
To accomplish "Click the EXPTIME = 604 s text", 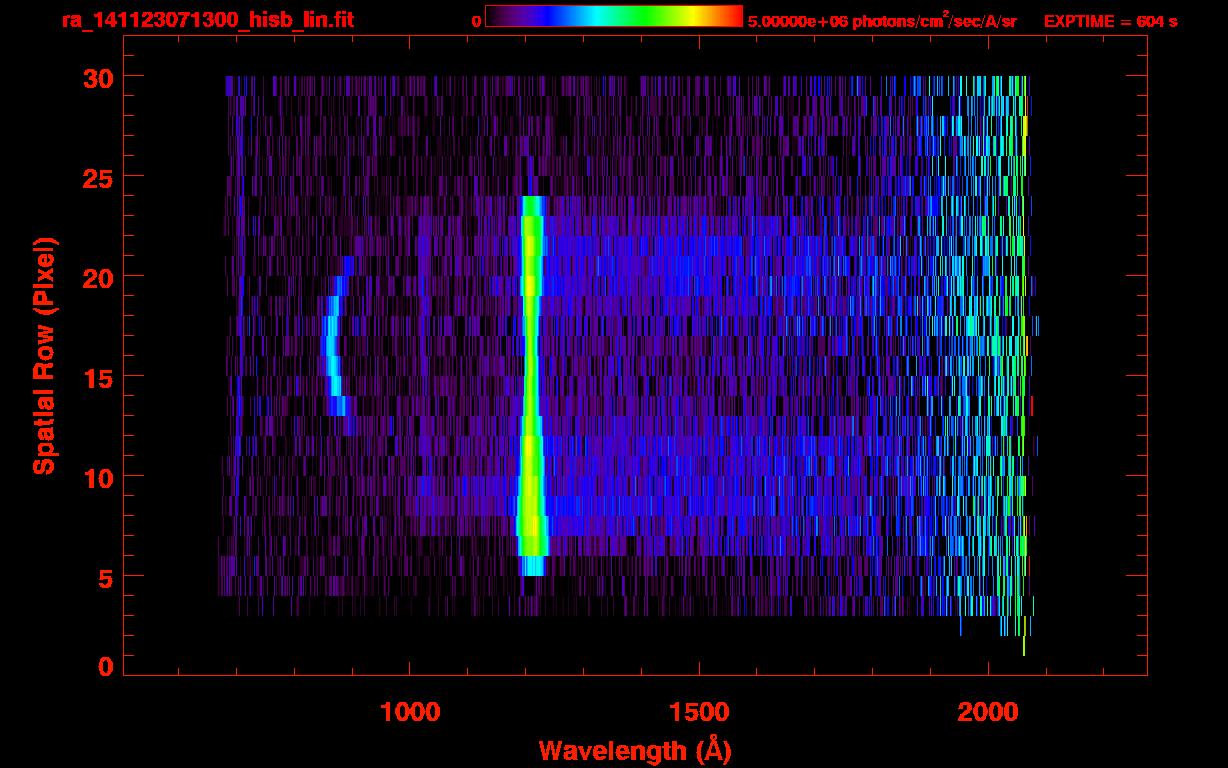I will tap(1110, 21).
